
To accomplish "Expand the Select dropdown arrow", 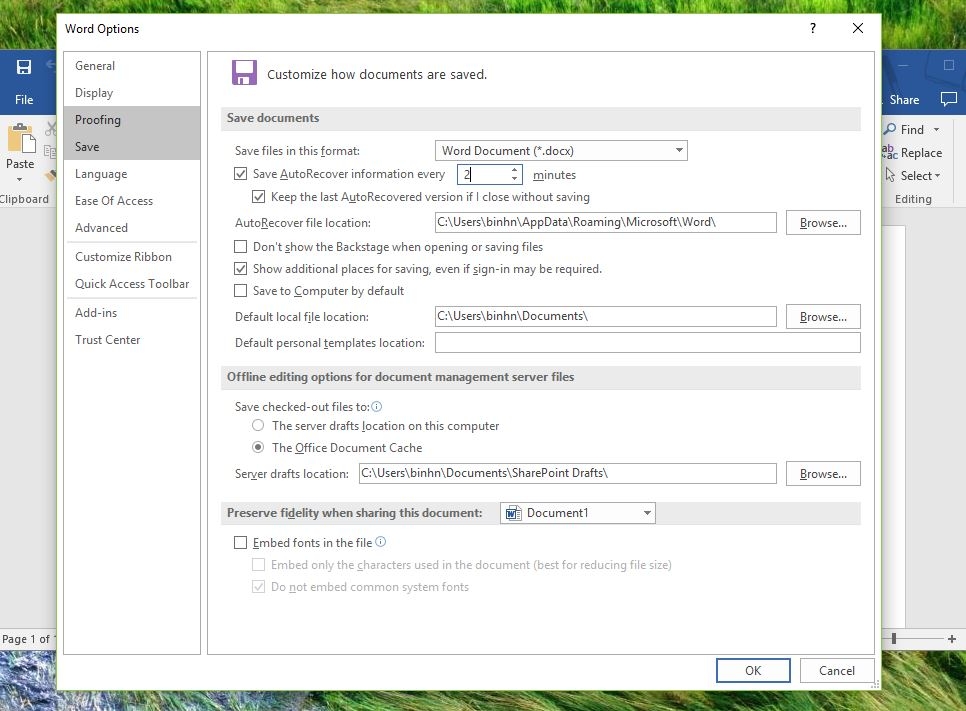I will click(x=938, y=176).
